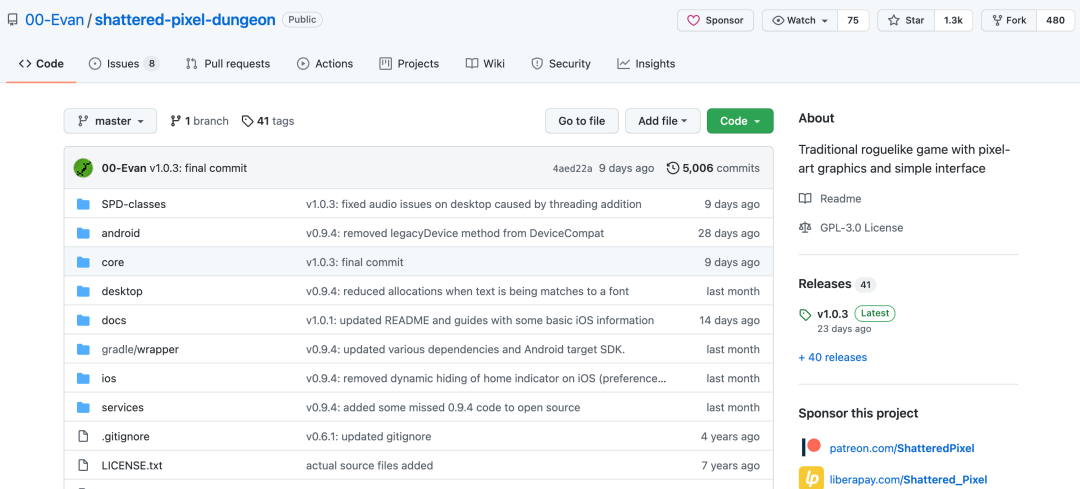Open the Releases 41 heading

[837, 284]
